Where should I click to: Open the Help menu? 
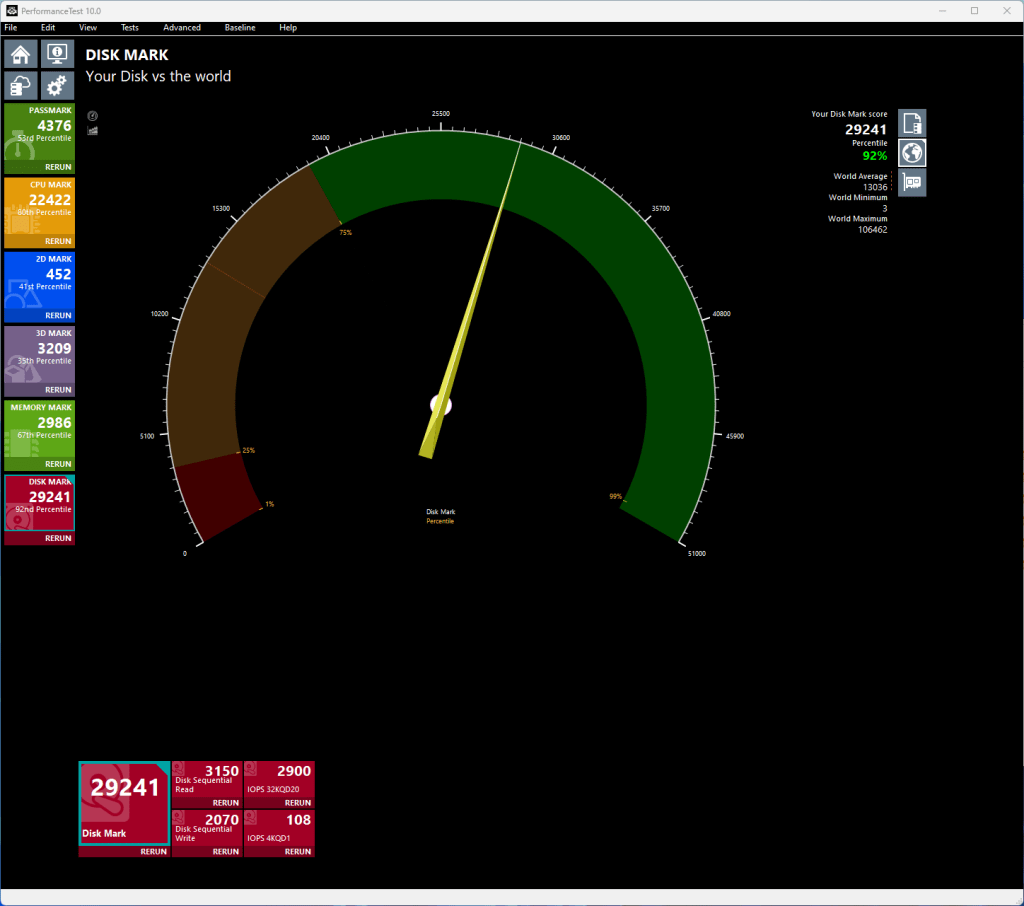[x=288, y=27]
